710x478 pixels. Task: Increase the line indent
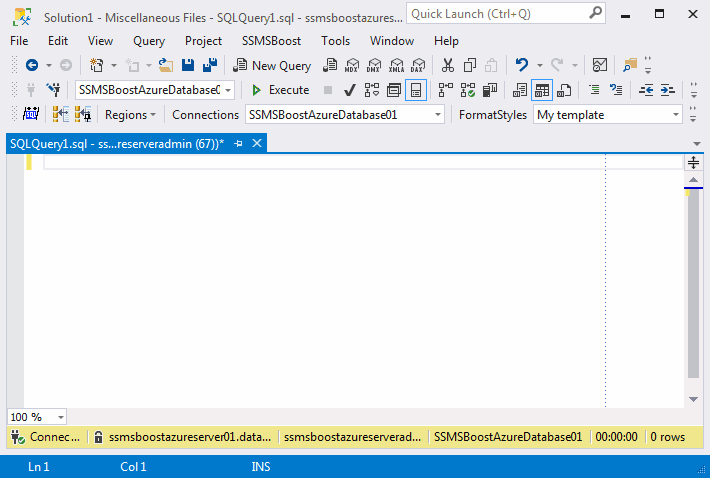pos(668,90)
